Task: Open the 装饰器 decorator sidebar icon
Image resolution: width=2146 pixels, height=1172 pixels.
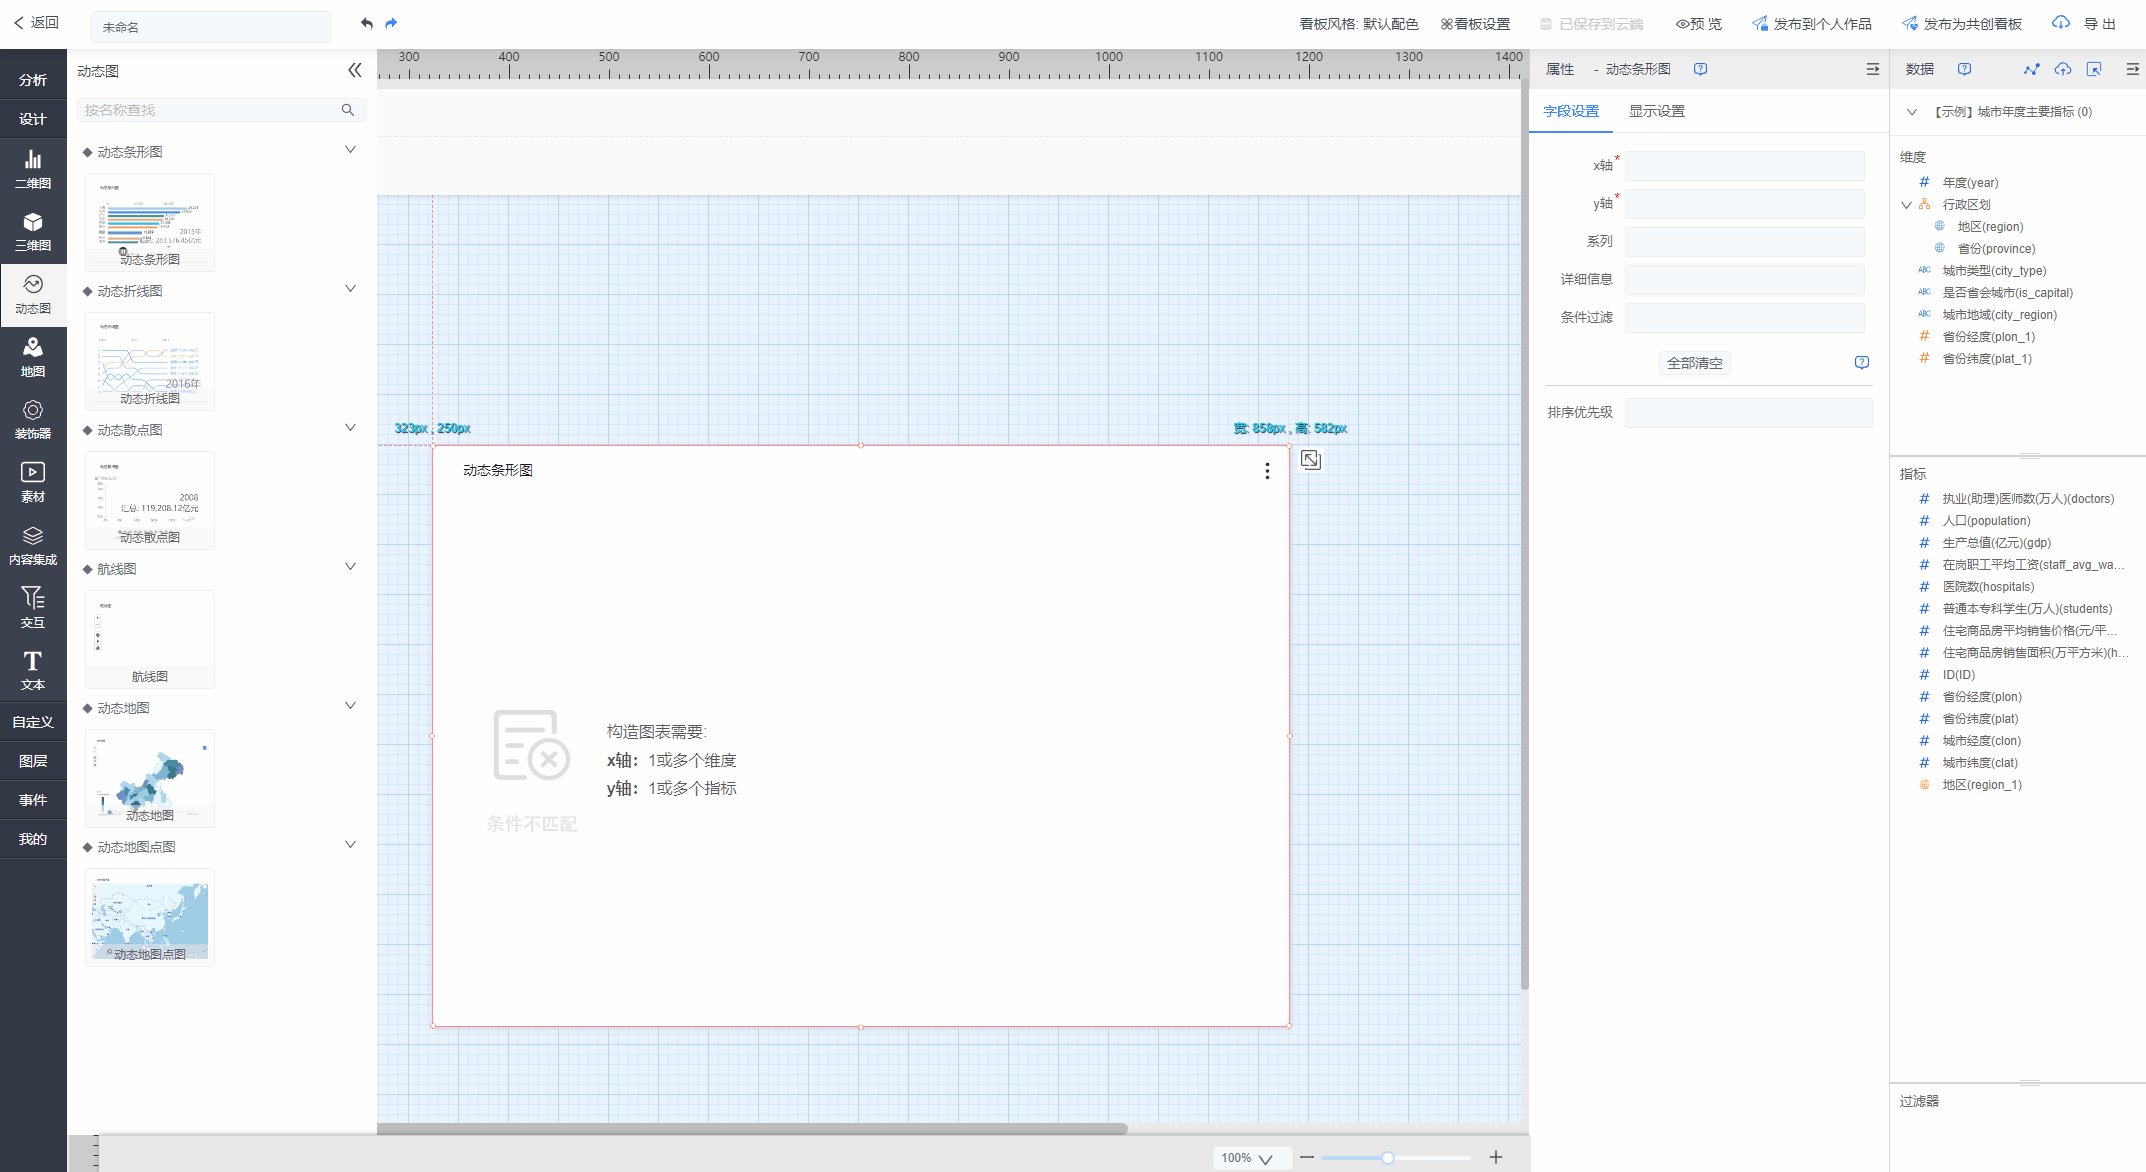Action: pos(33,419)
